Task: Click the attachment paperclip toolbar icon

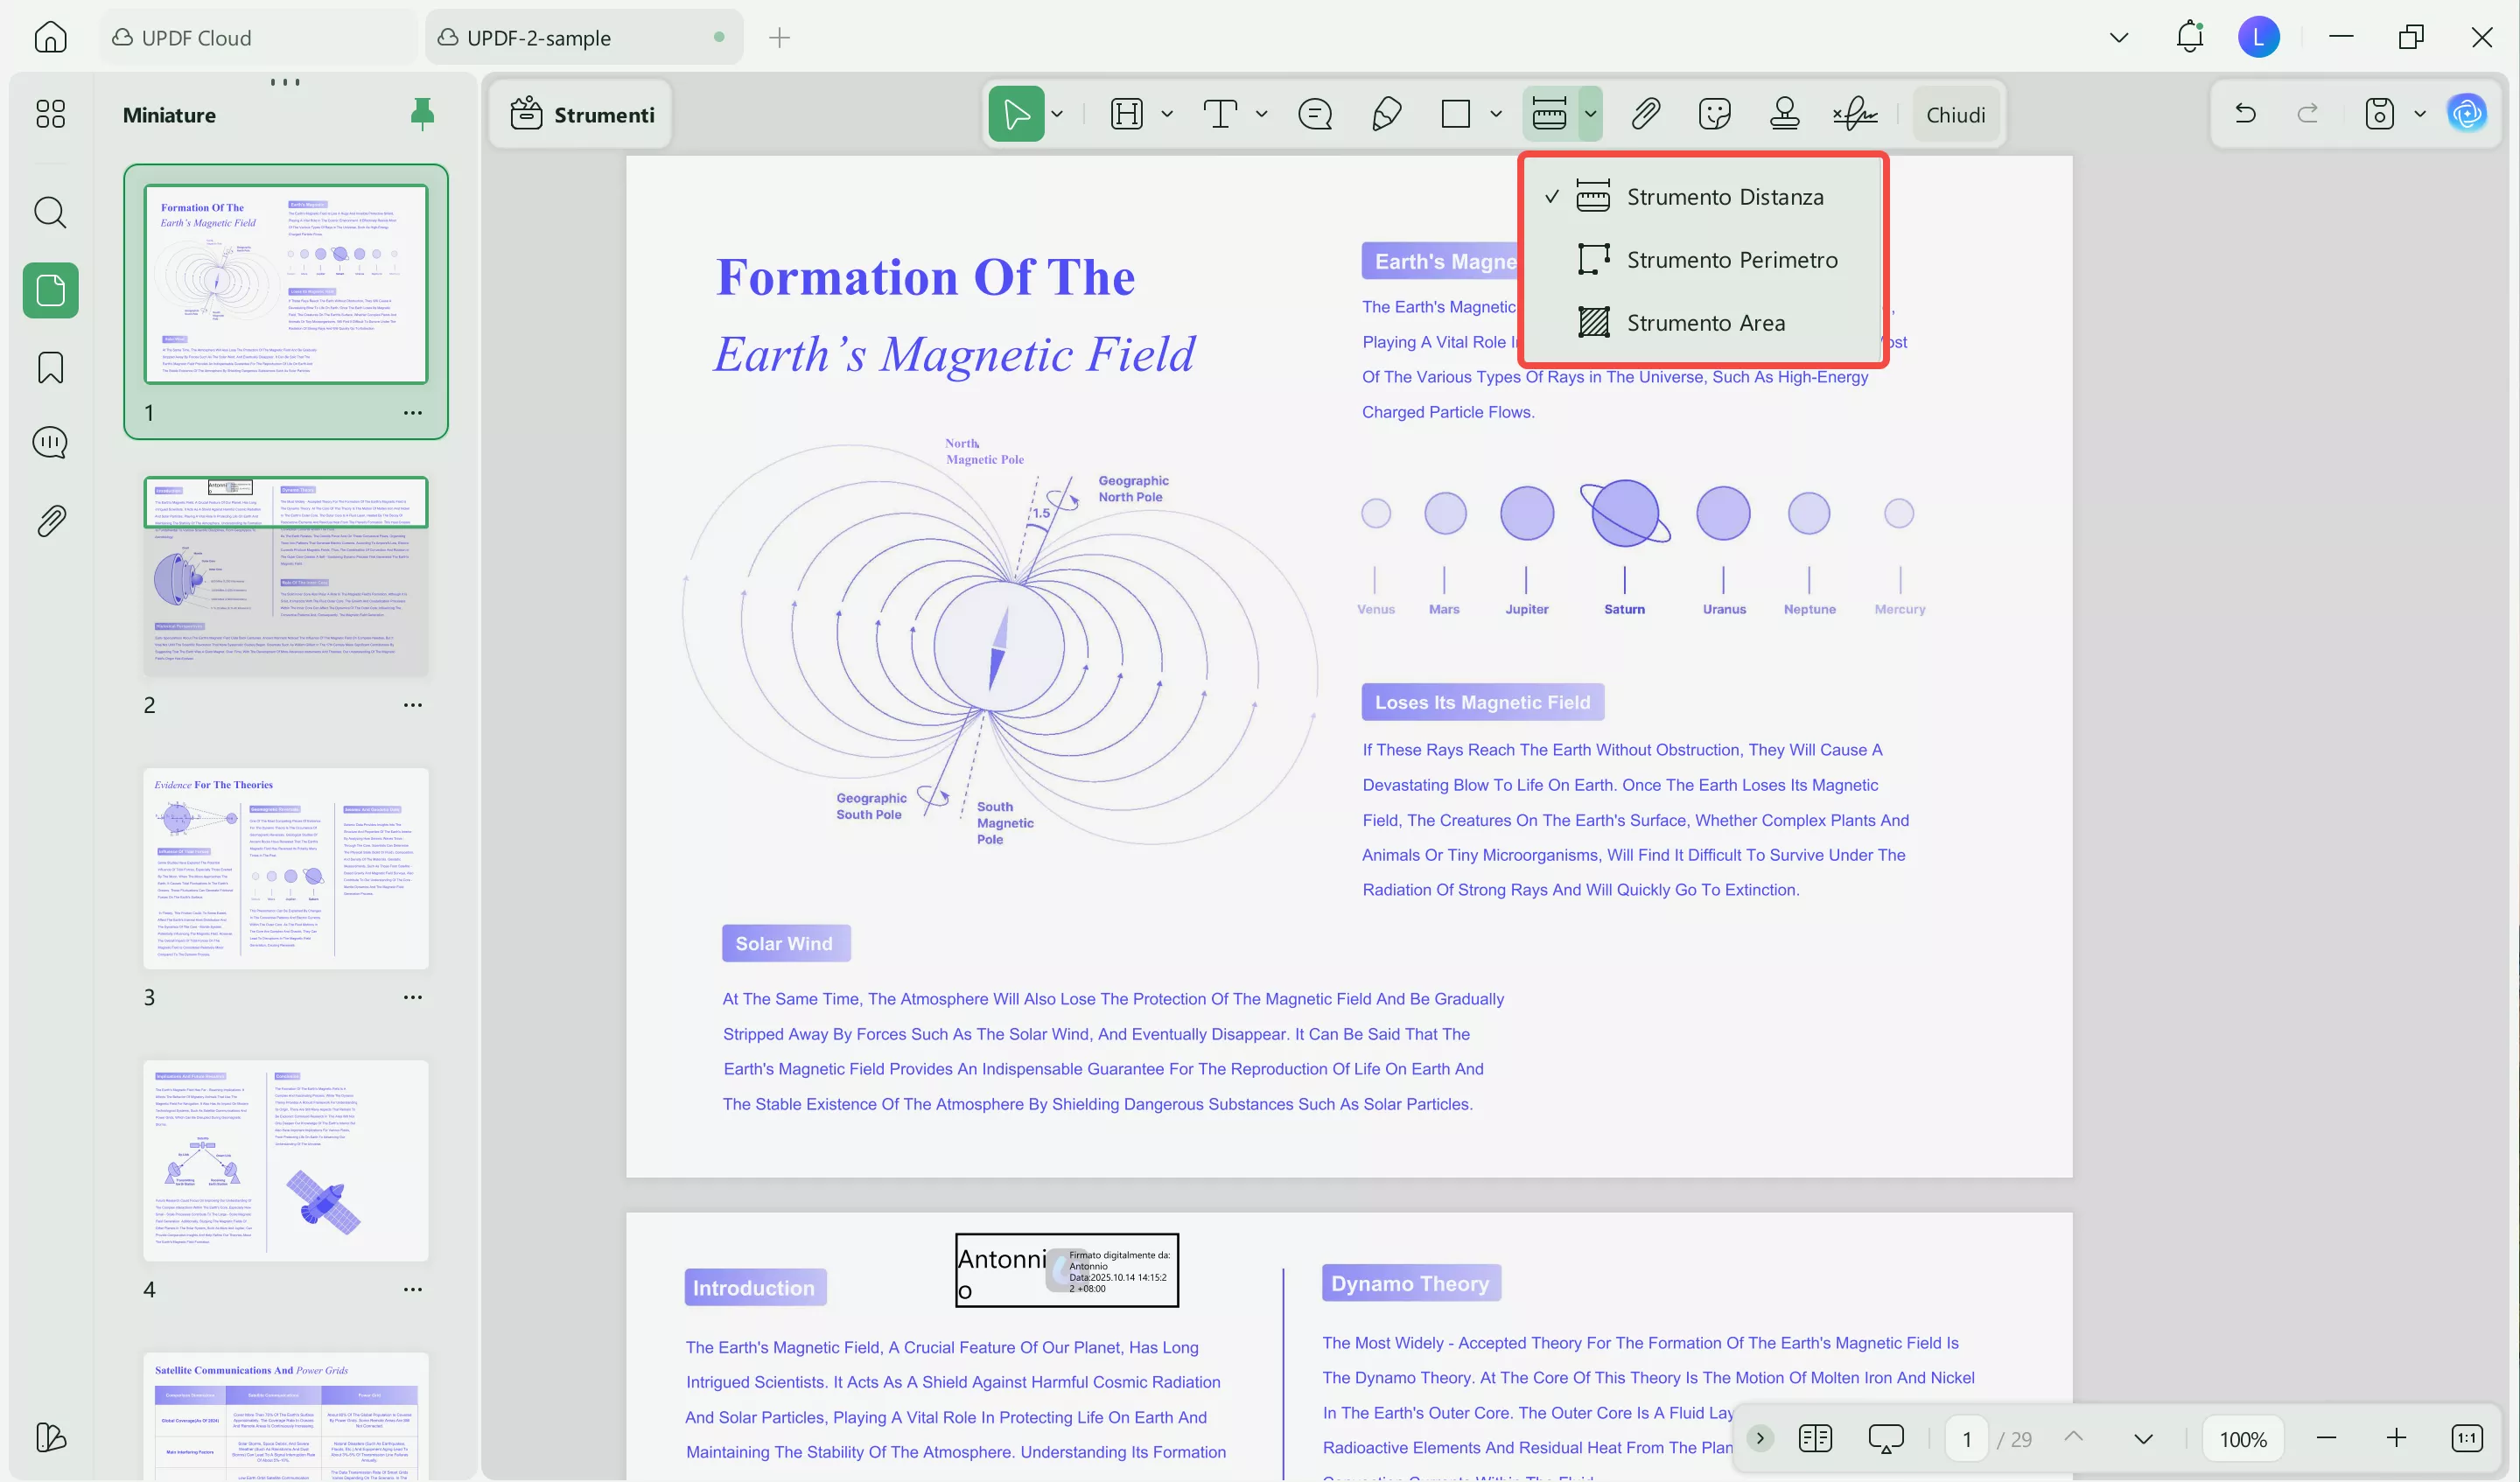Action: pyautogui.click(x=1645, y=114)
